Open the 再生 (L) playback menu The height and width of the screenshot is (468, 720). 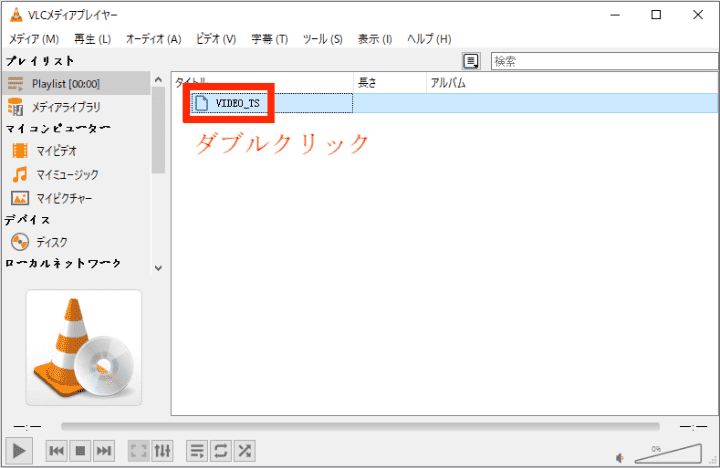[92, 39]
